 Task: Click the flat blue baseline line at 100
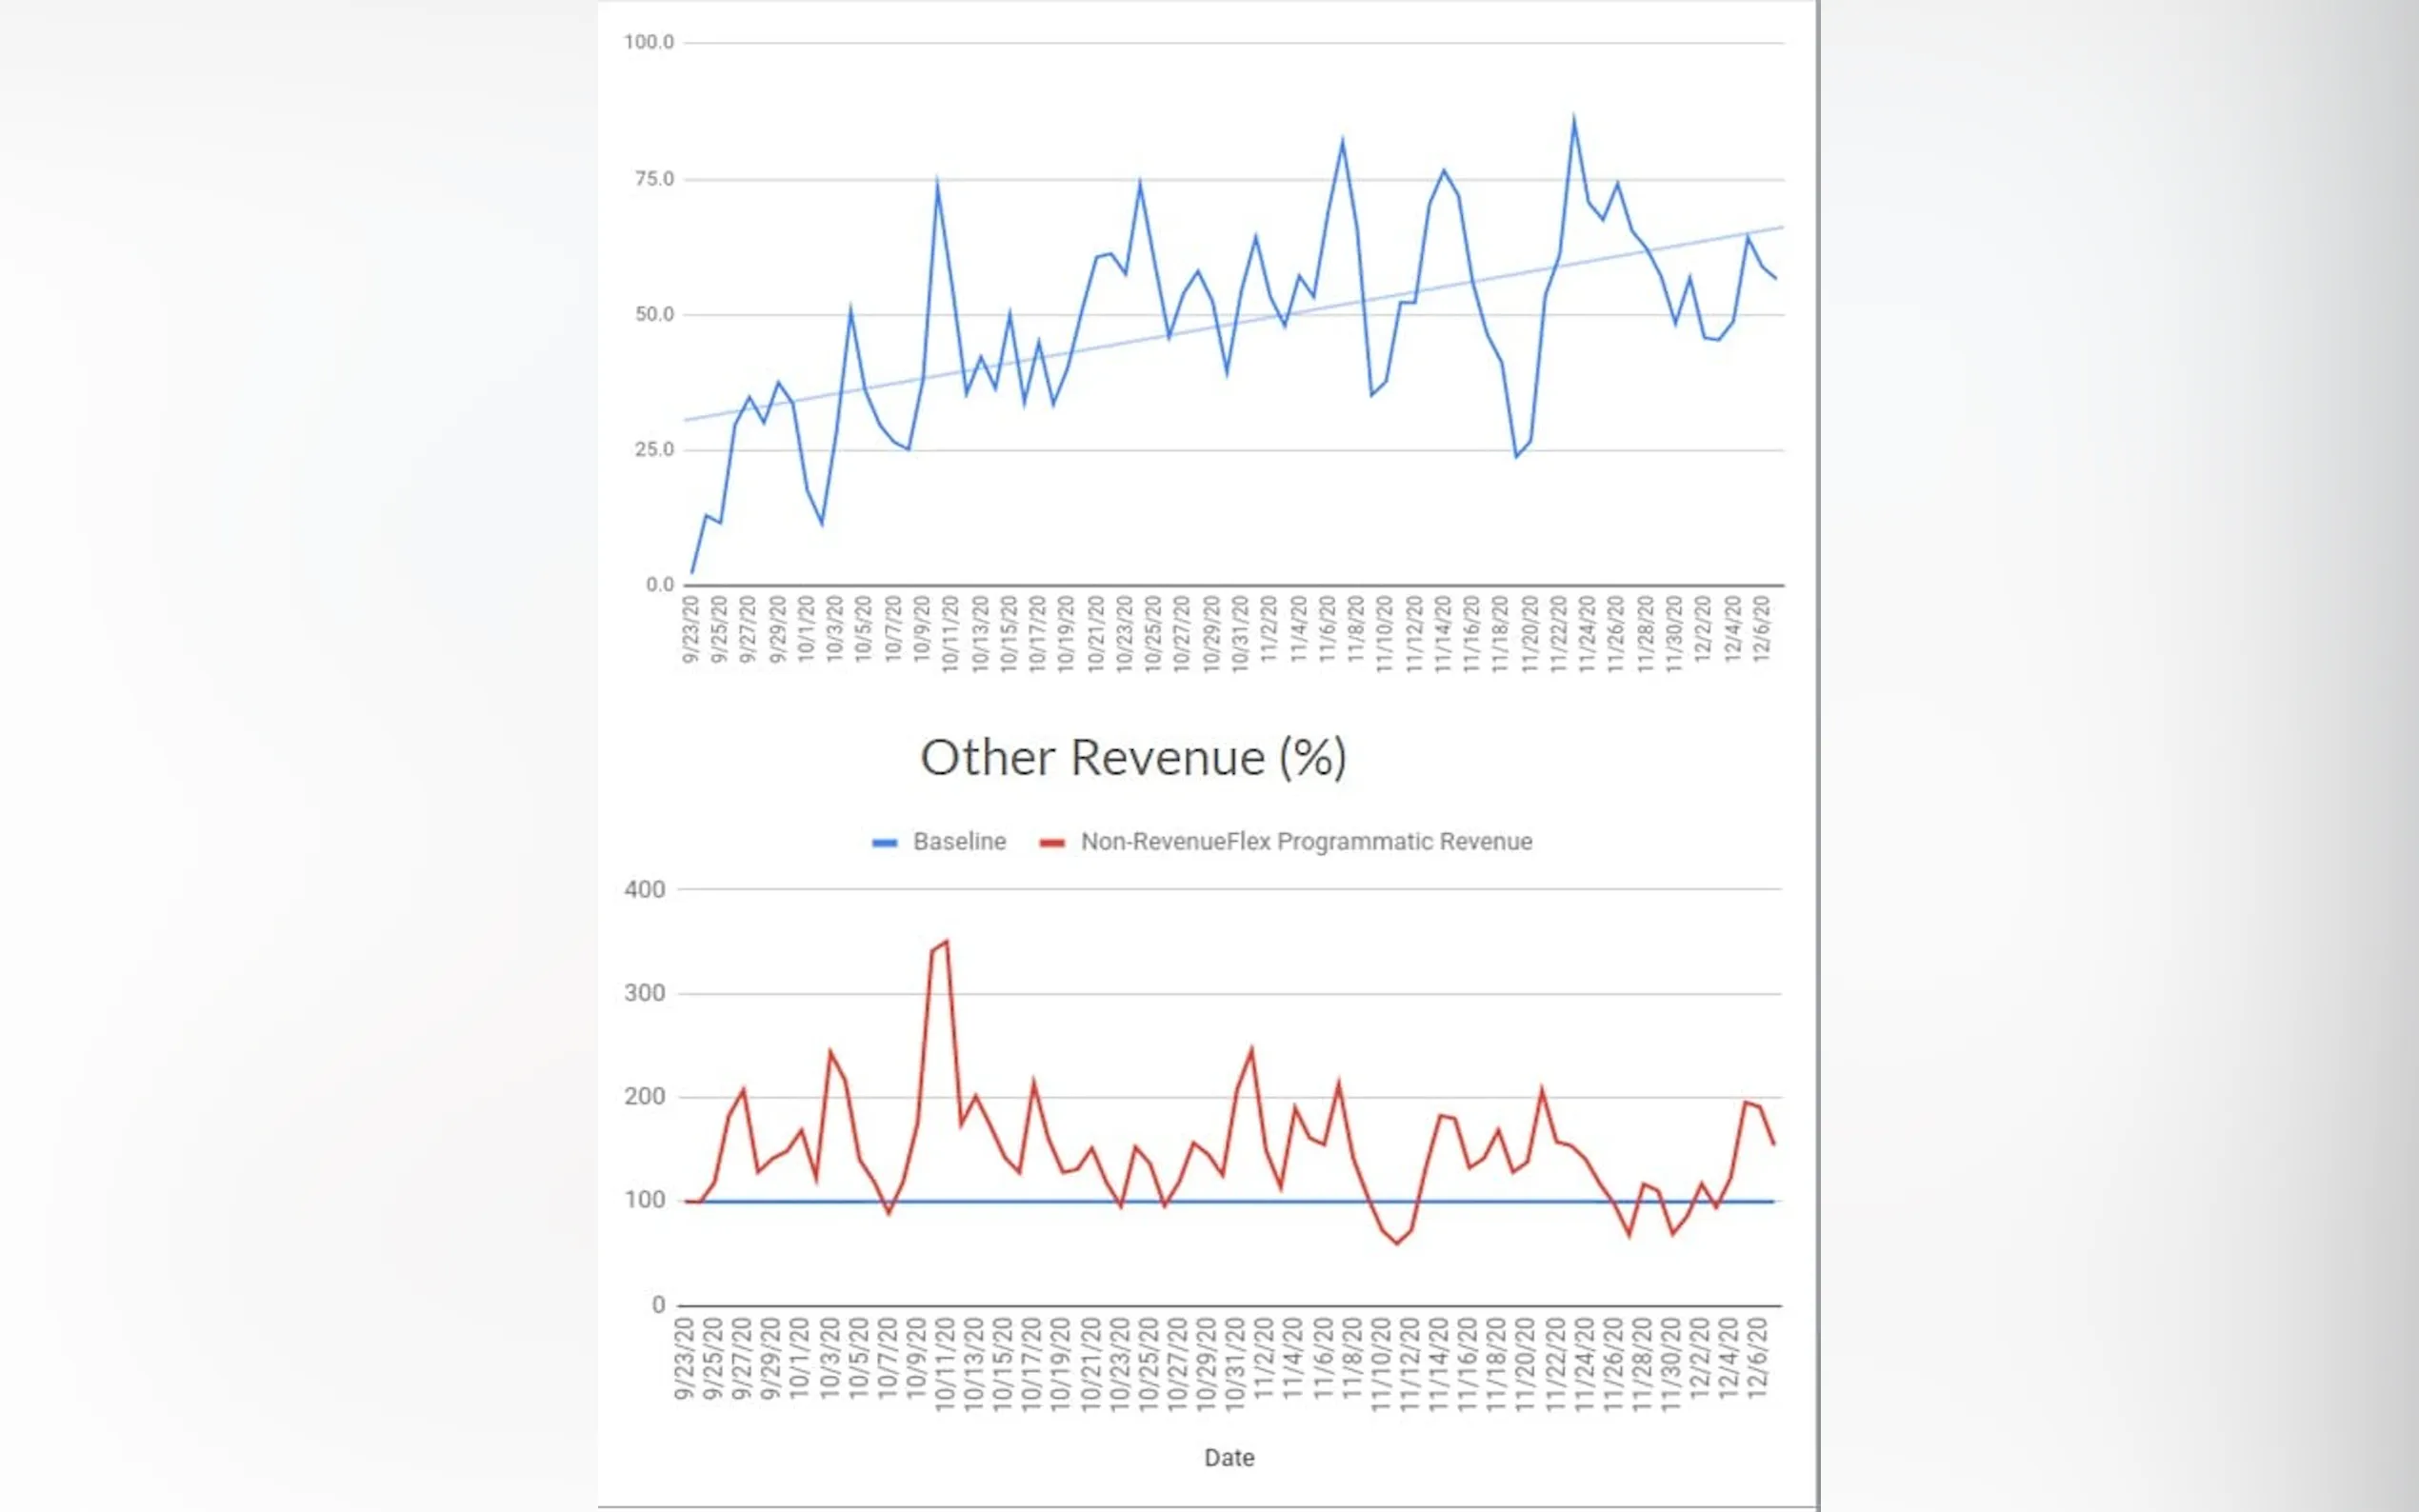tap(1000, 1201)
